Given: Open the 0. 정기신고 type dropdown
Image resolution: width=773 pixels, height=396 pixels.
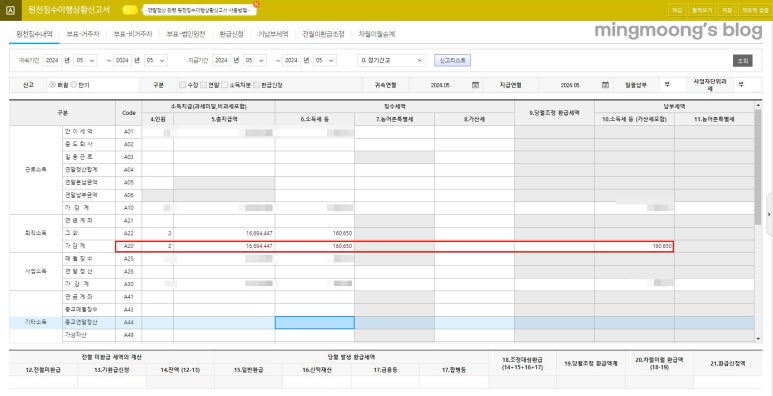Looking at the screenshot, I should (391, 60).
